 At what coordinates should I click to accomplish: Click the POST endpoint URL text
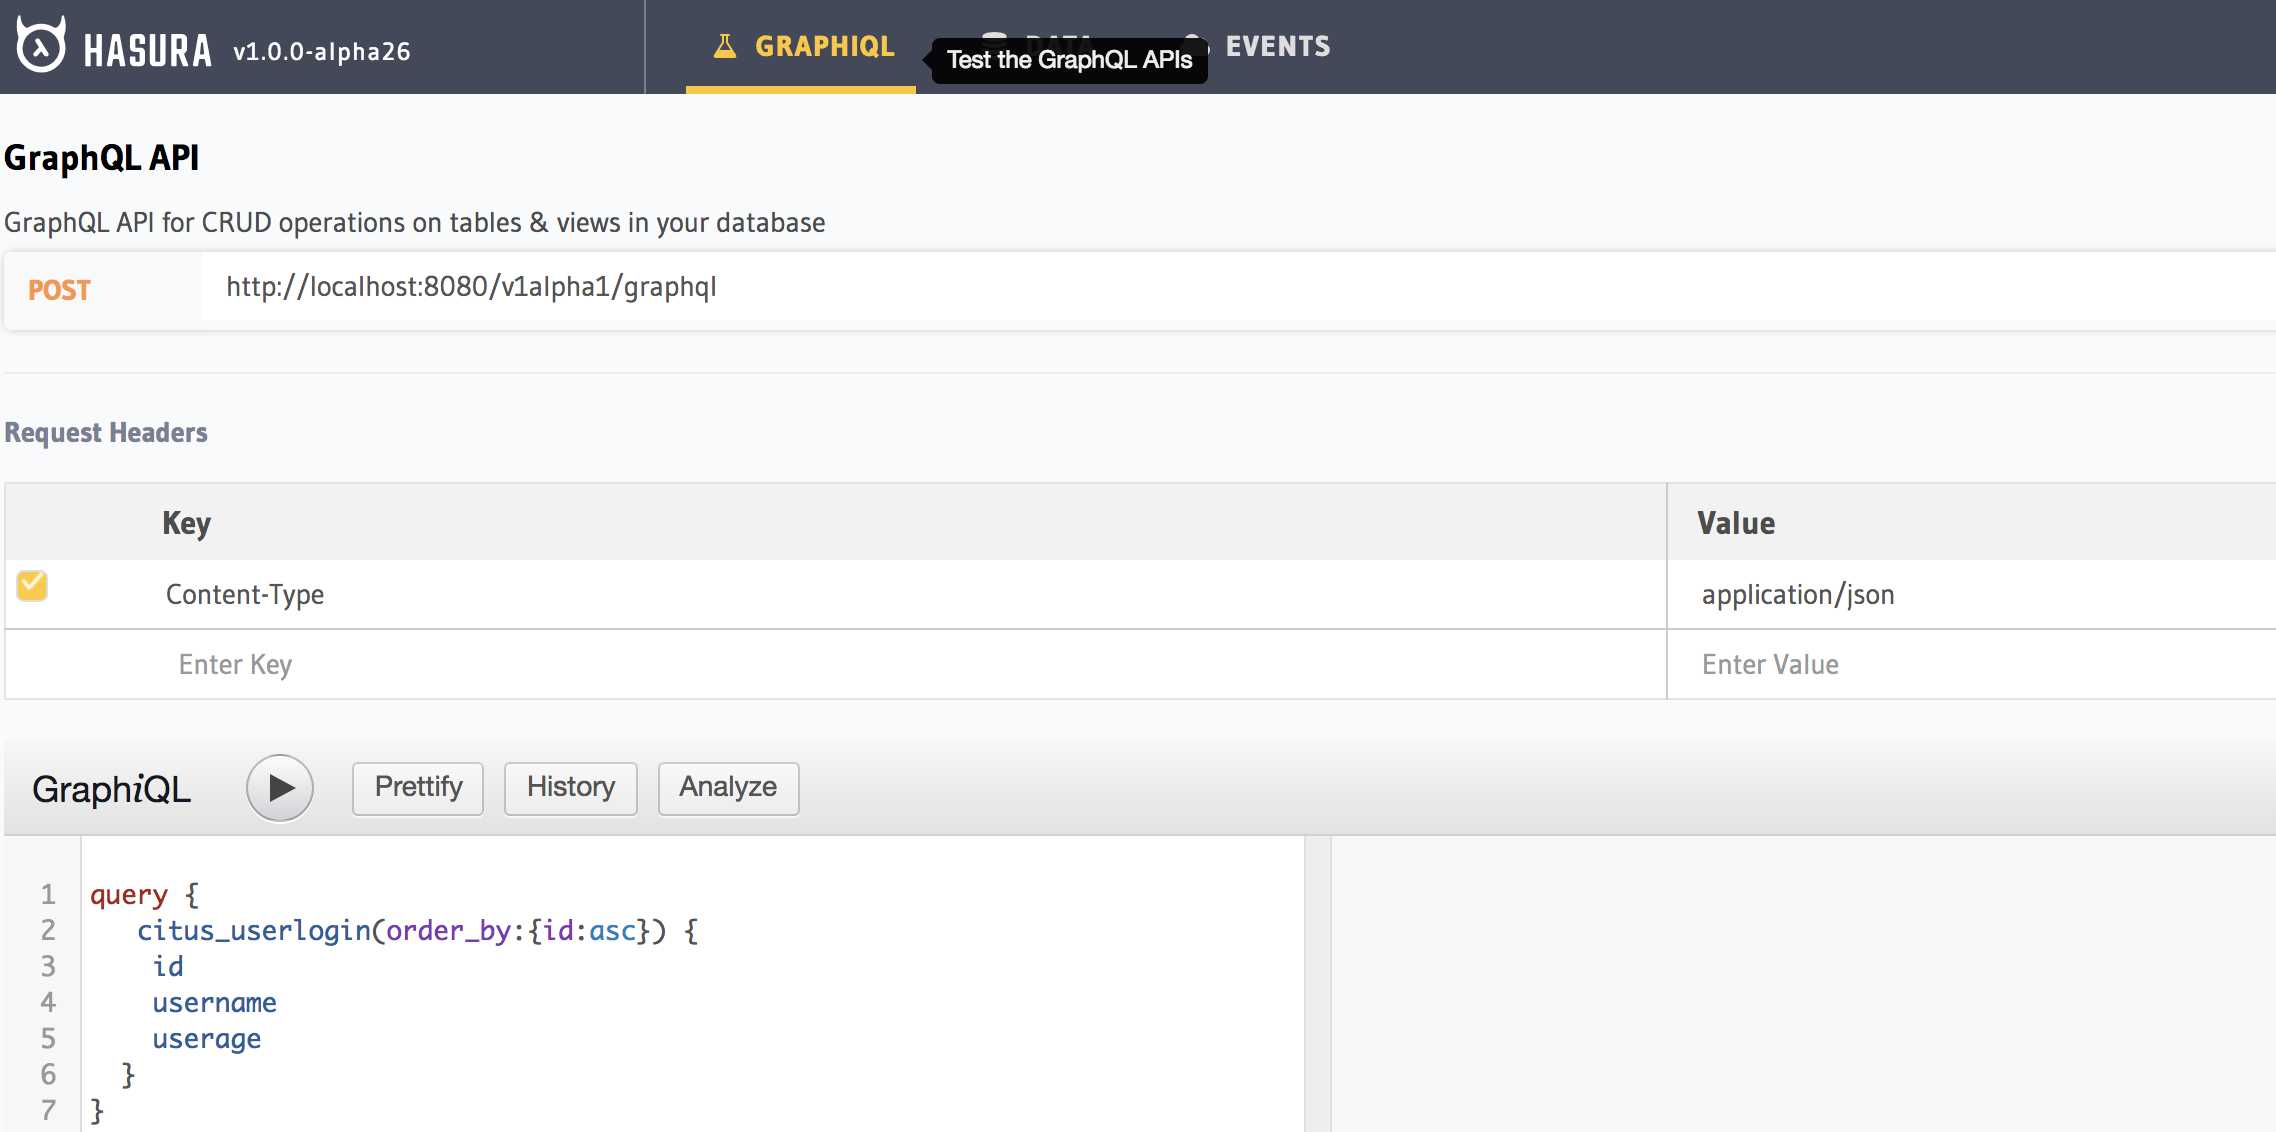tap(473, 287)
